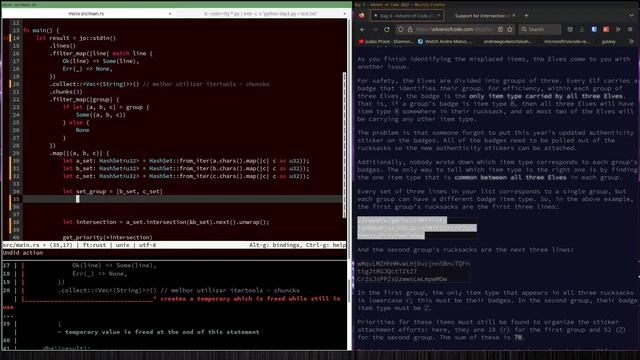Click the 'unix' status bar entry
This screenshot has height=360, width=640.
tap(122, 245)
